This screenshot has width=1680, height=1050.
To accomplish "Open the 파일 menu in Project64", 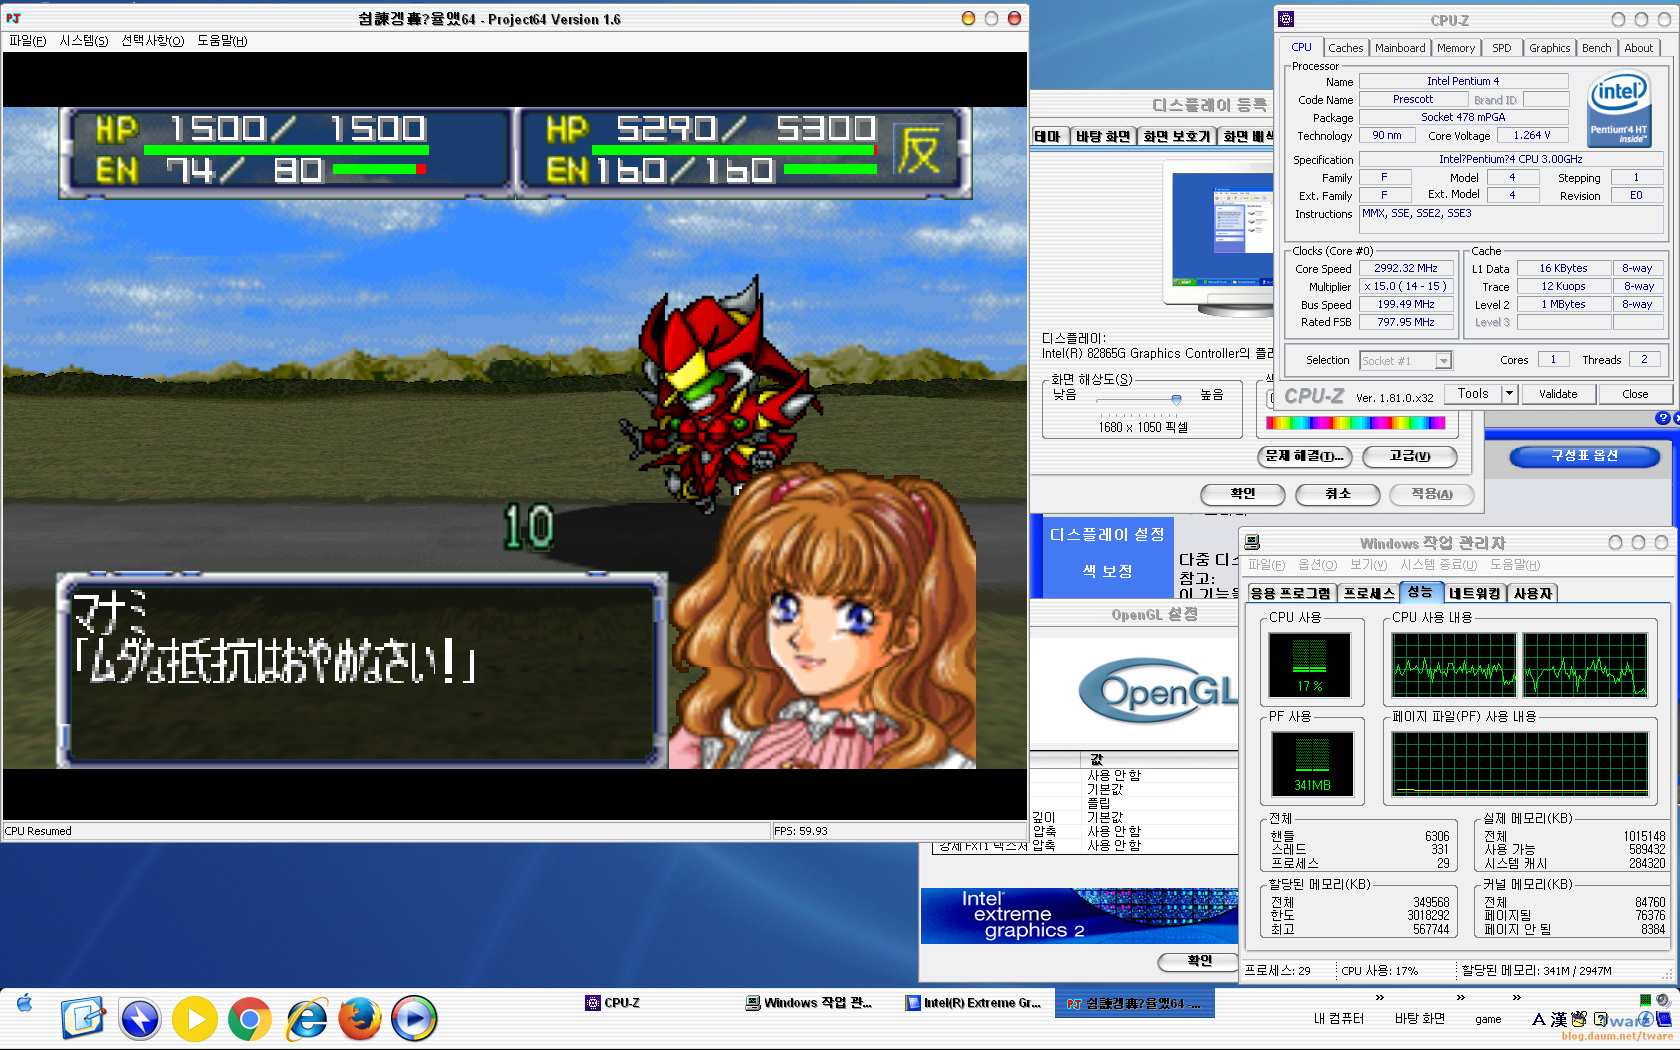I will pyautogui.click(x=28, y=41).
